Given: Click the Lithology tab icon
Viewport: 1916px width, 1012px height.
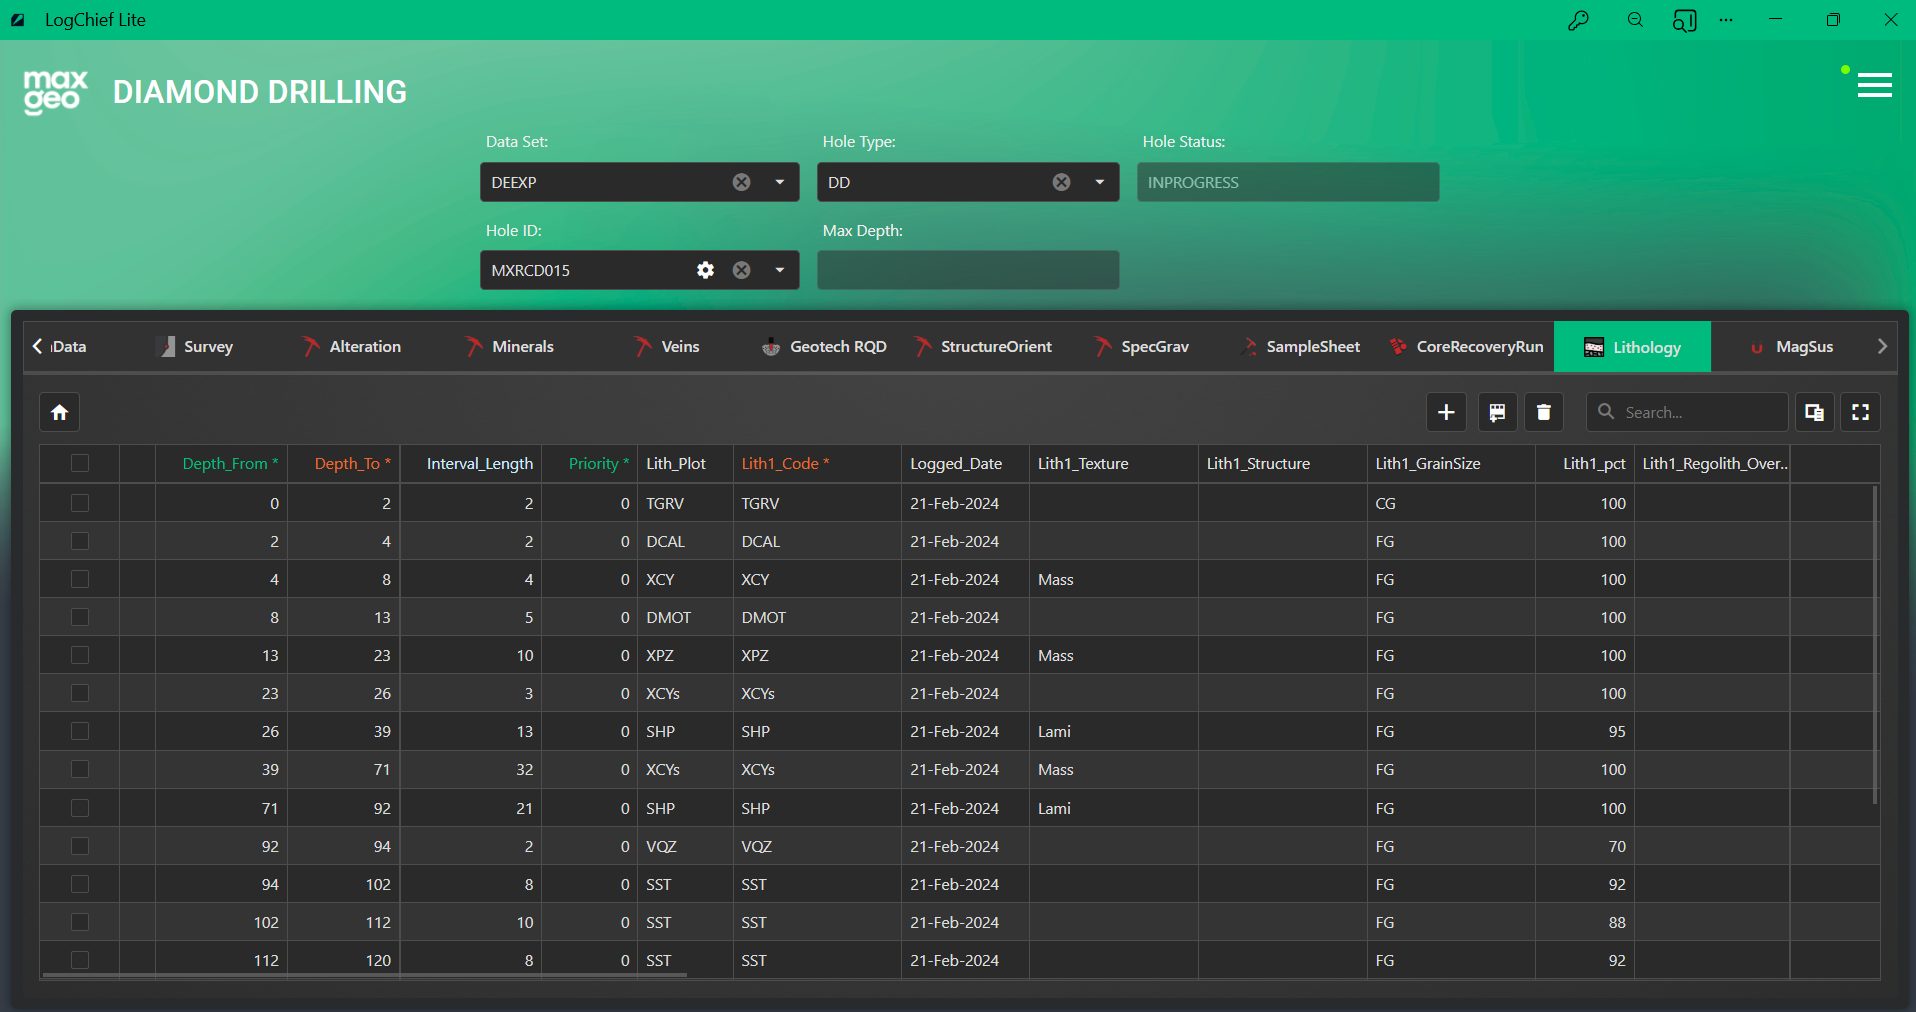Looking at the screenshot, I should tap(1594, 347).
